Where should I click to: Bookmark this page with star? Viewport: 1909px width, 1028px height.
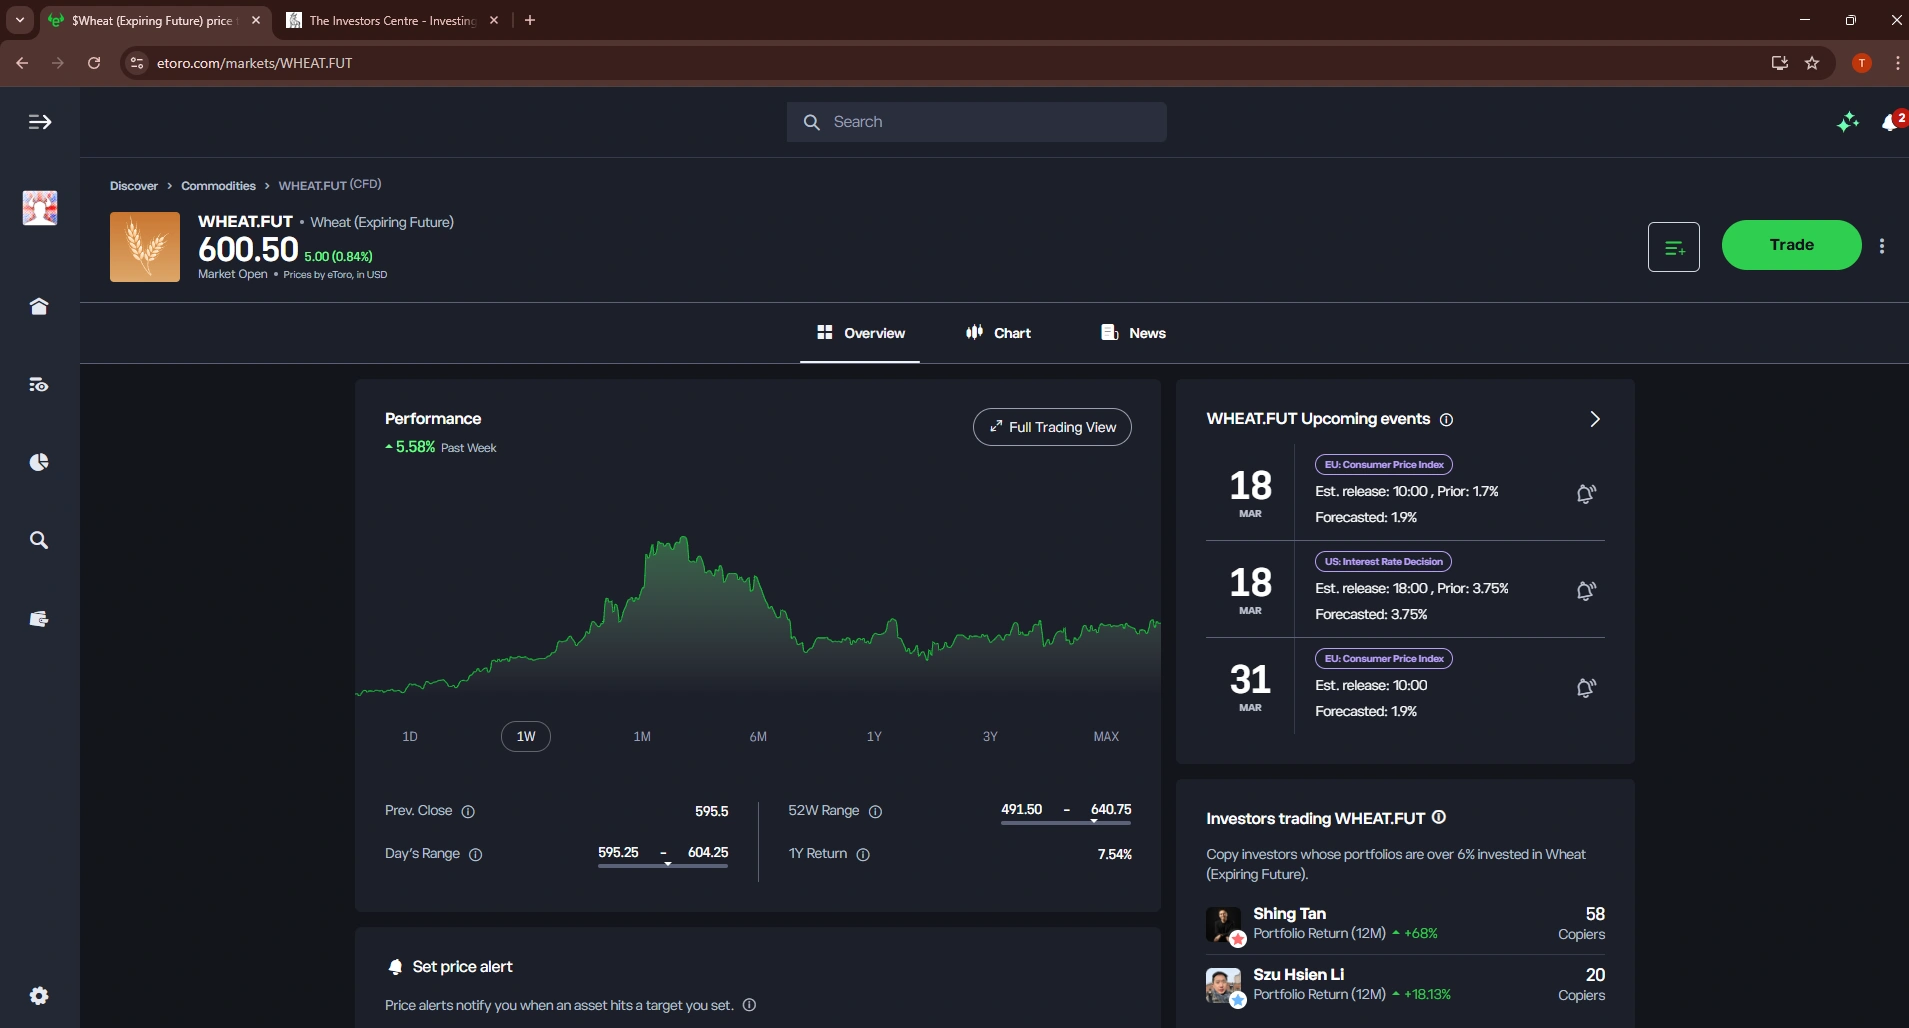click(1812, 63)
